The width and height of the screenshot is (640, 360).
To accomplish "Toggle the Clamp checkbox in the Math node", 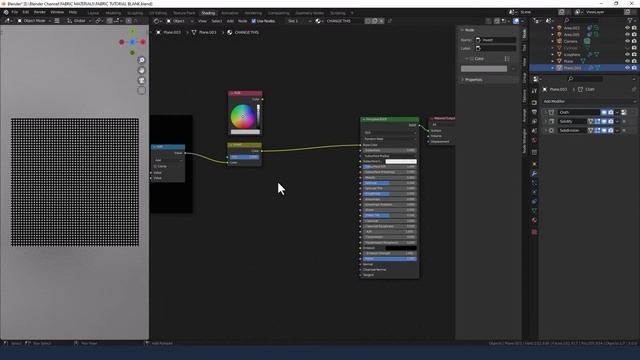I will 155,167.
